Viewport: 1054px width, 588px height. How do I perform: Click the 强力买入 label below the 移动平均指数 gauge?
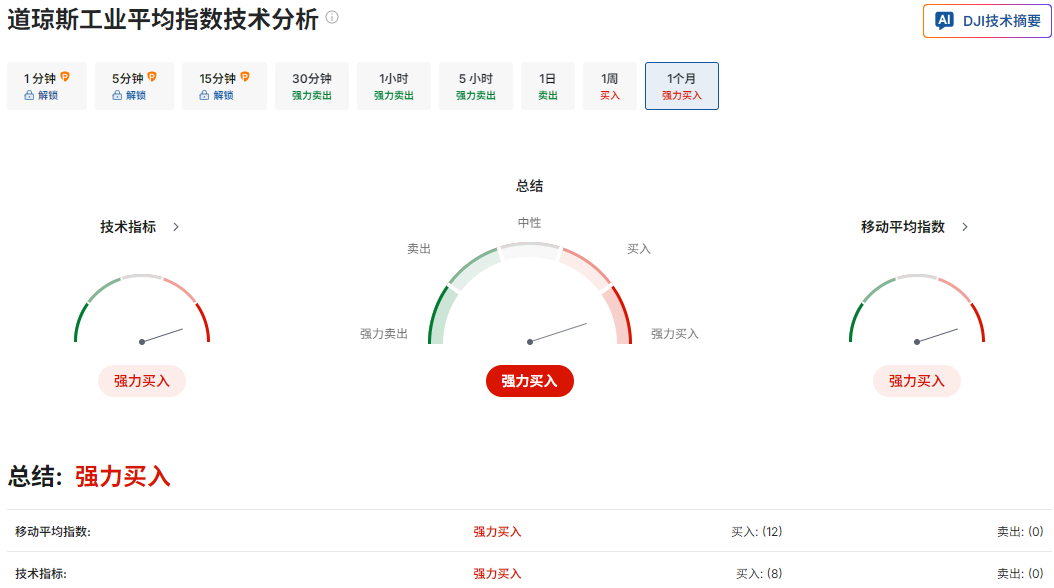[x=916, y=381]
